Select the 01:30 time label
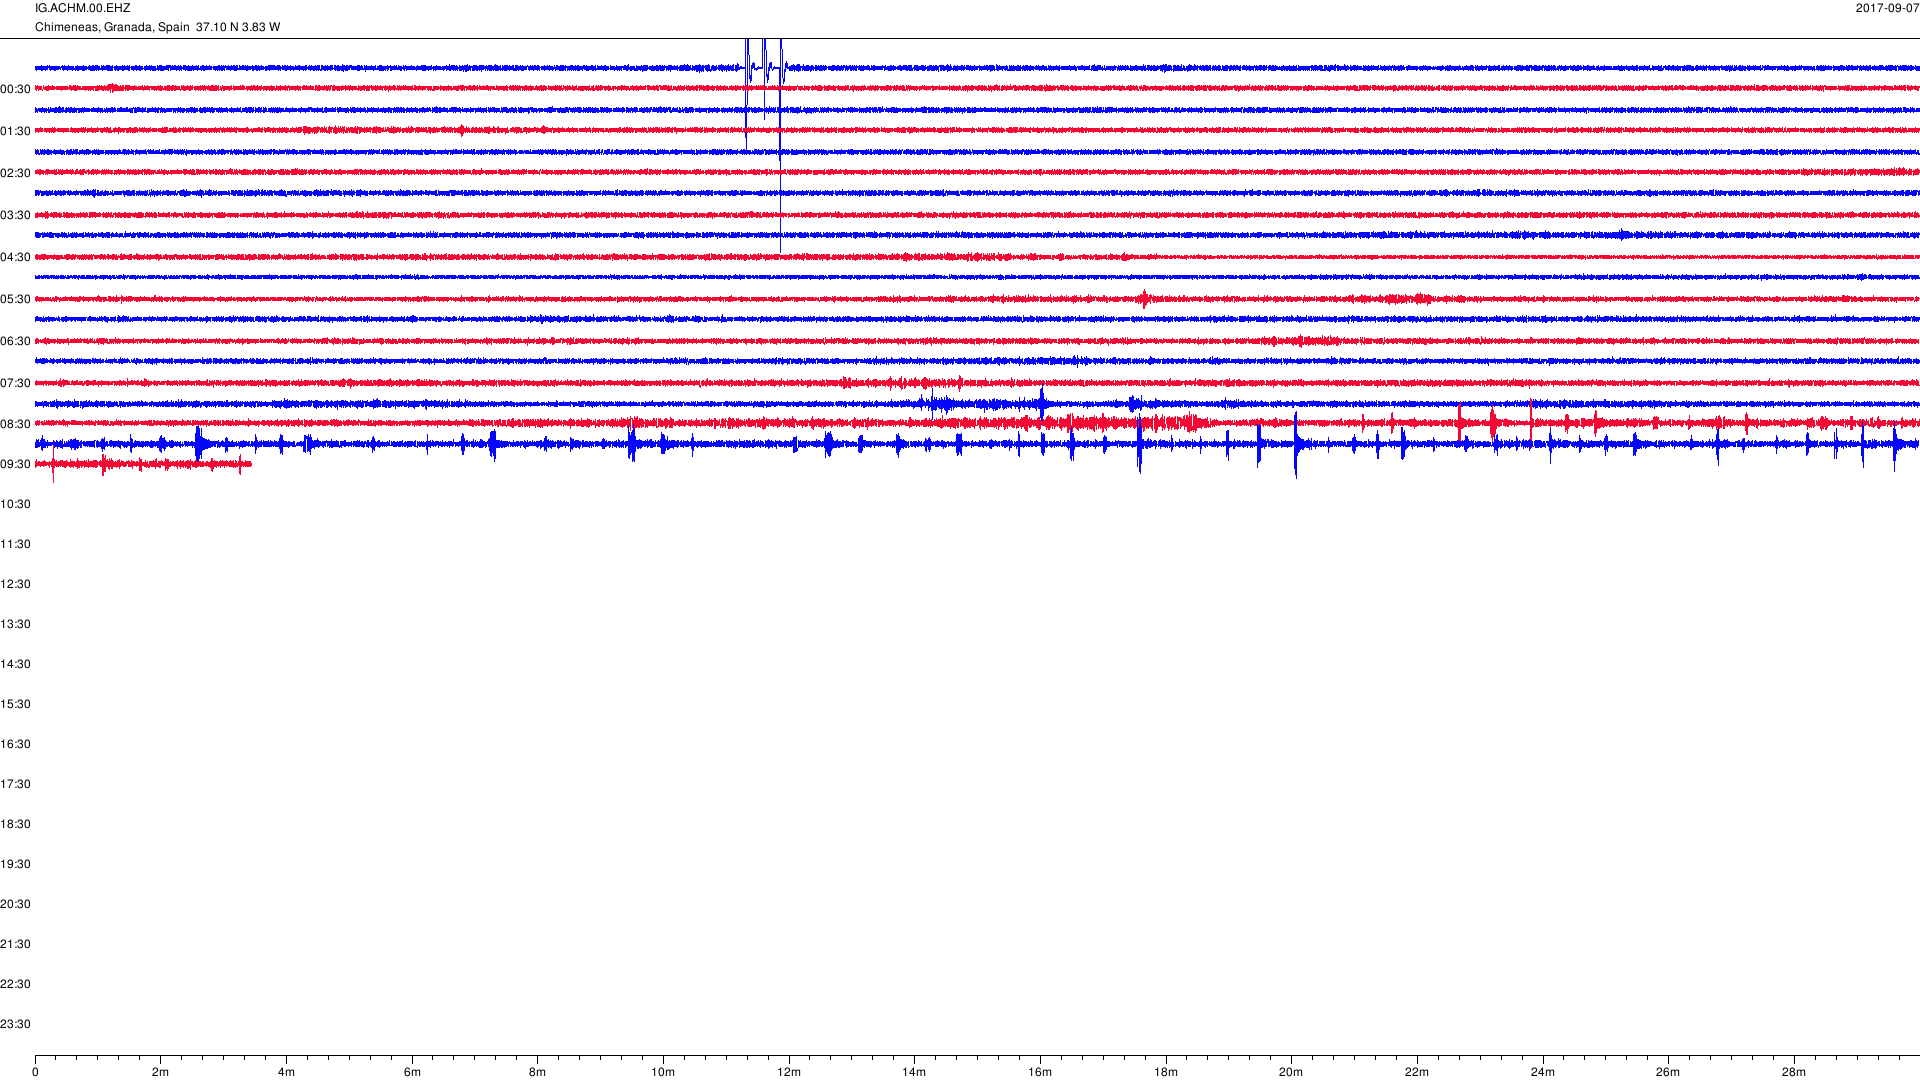Viewport: 1920px width, 1080px height. [x=15, y=131]
